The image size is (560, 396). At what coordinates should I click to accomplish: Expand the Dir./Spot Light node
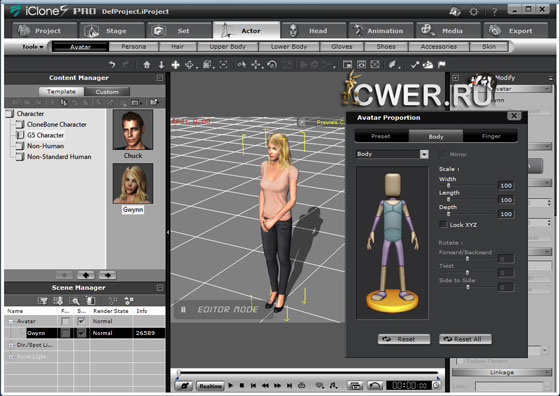[11, 345]
